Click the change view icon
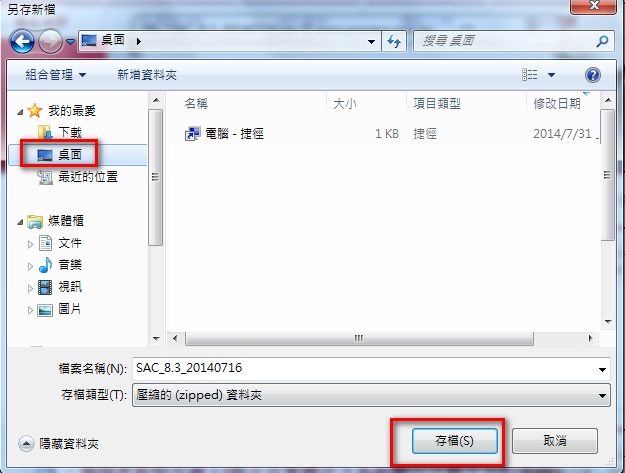 click(530, 75)
